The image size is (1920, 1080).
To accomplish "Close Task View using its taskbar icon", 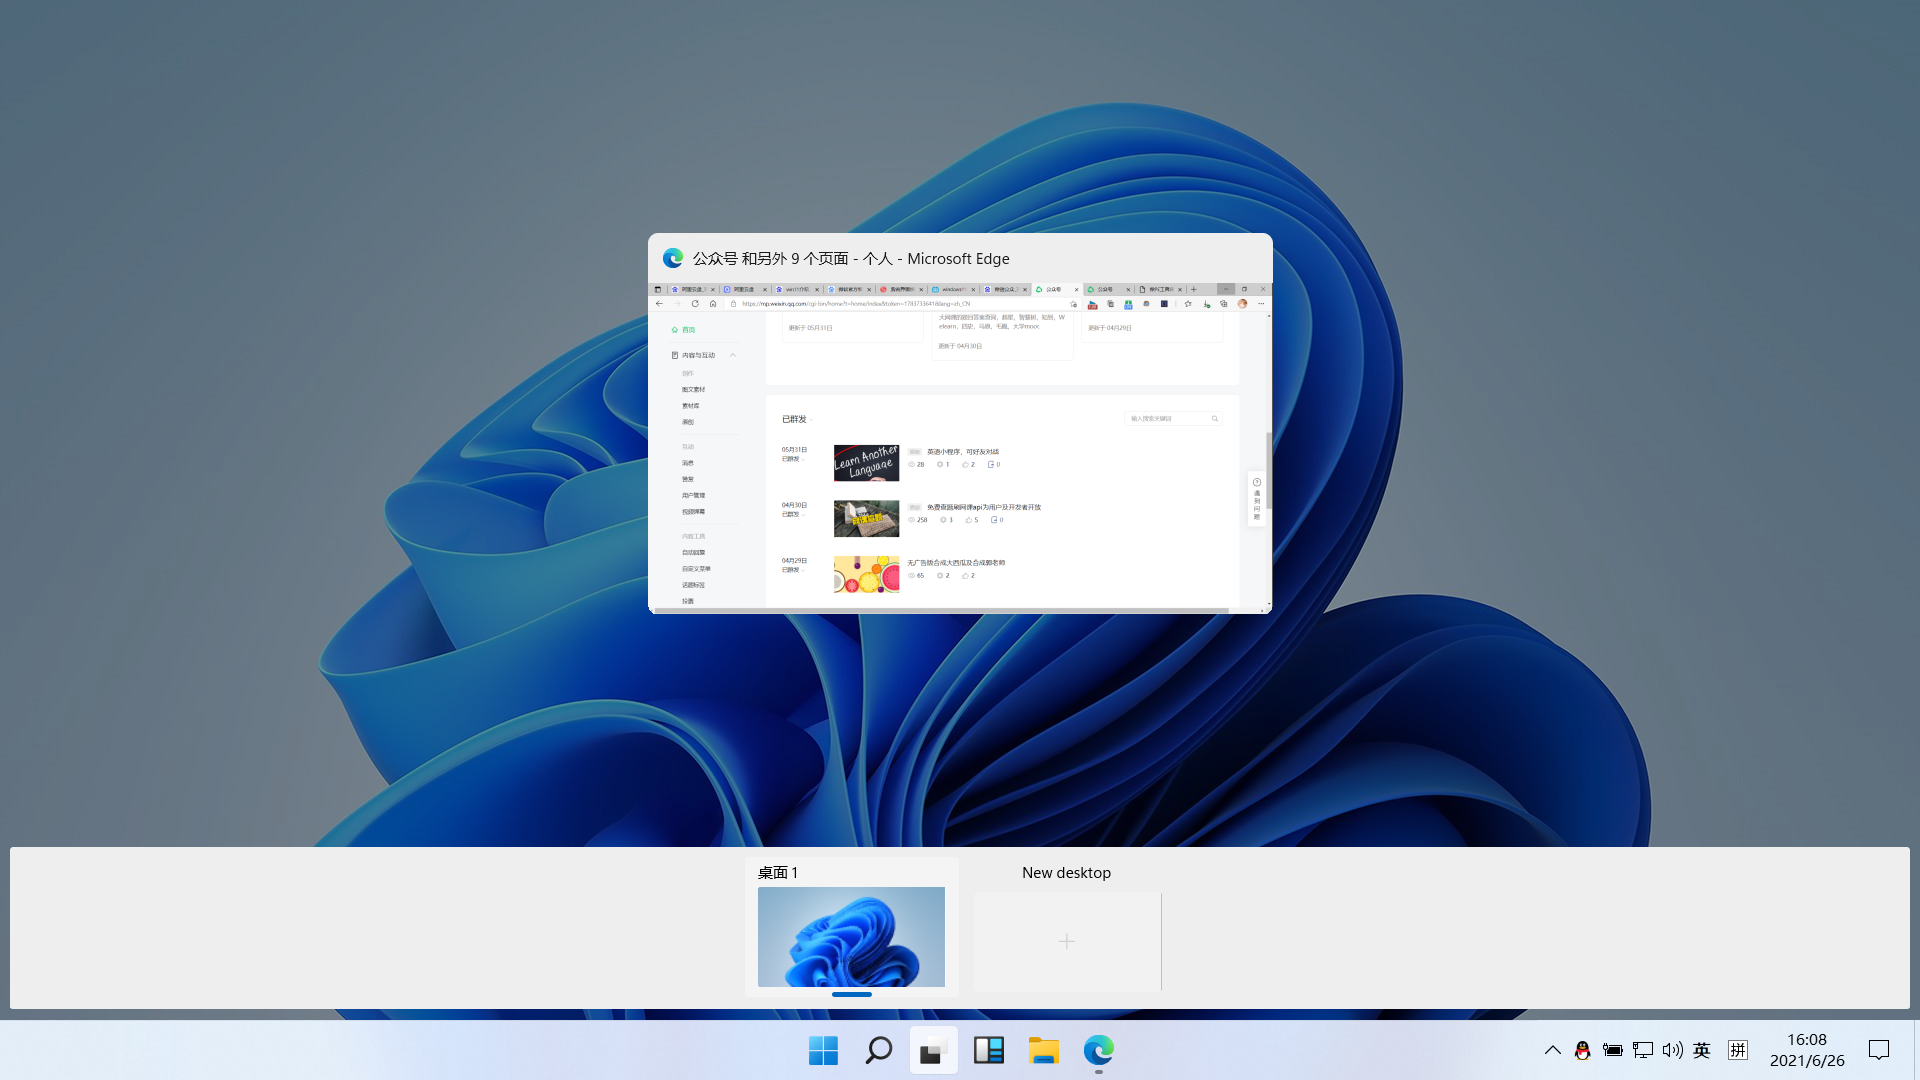I will click(x=933, y=1050).
